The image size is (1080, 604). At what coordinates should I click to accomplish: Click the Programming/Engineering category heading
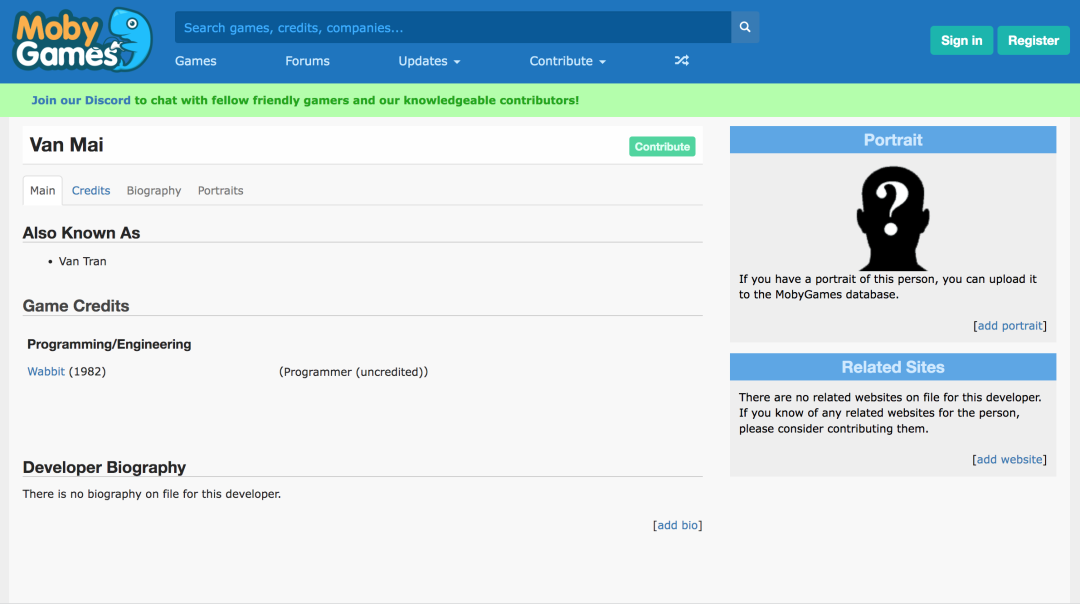tap(109, 344)
